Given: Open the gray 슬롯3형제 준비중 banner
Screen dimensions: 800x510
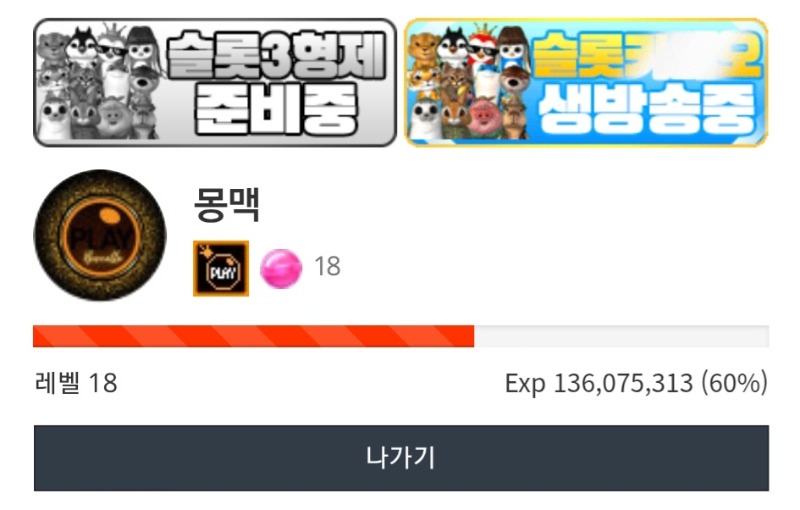Looking at the screenshot, I should (x=215, y=83).
